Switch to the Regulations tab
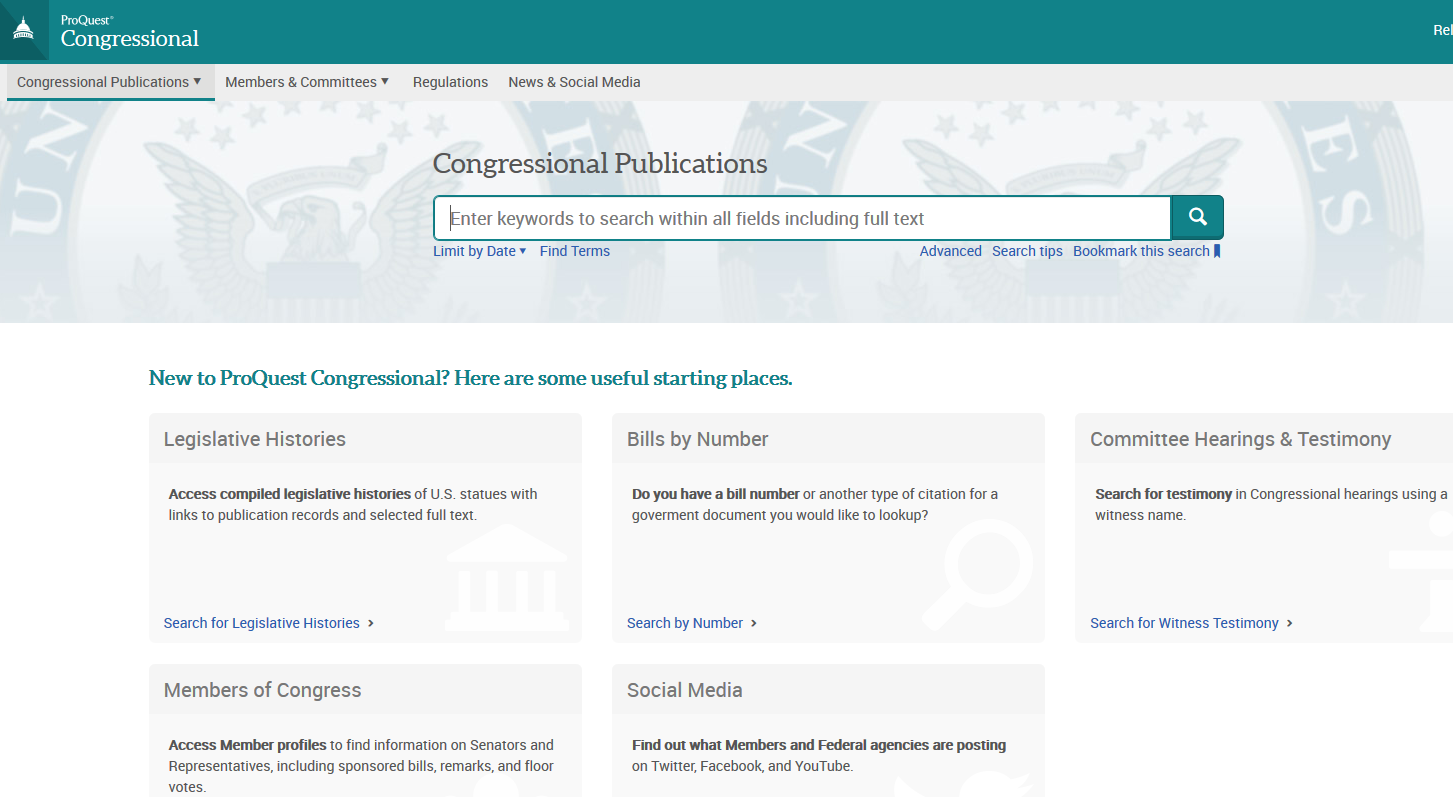This screenshot has height=797, width=1453. 450,82
